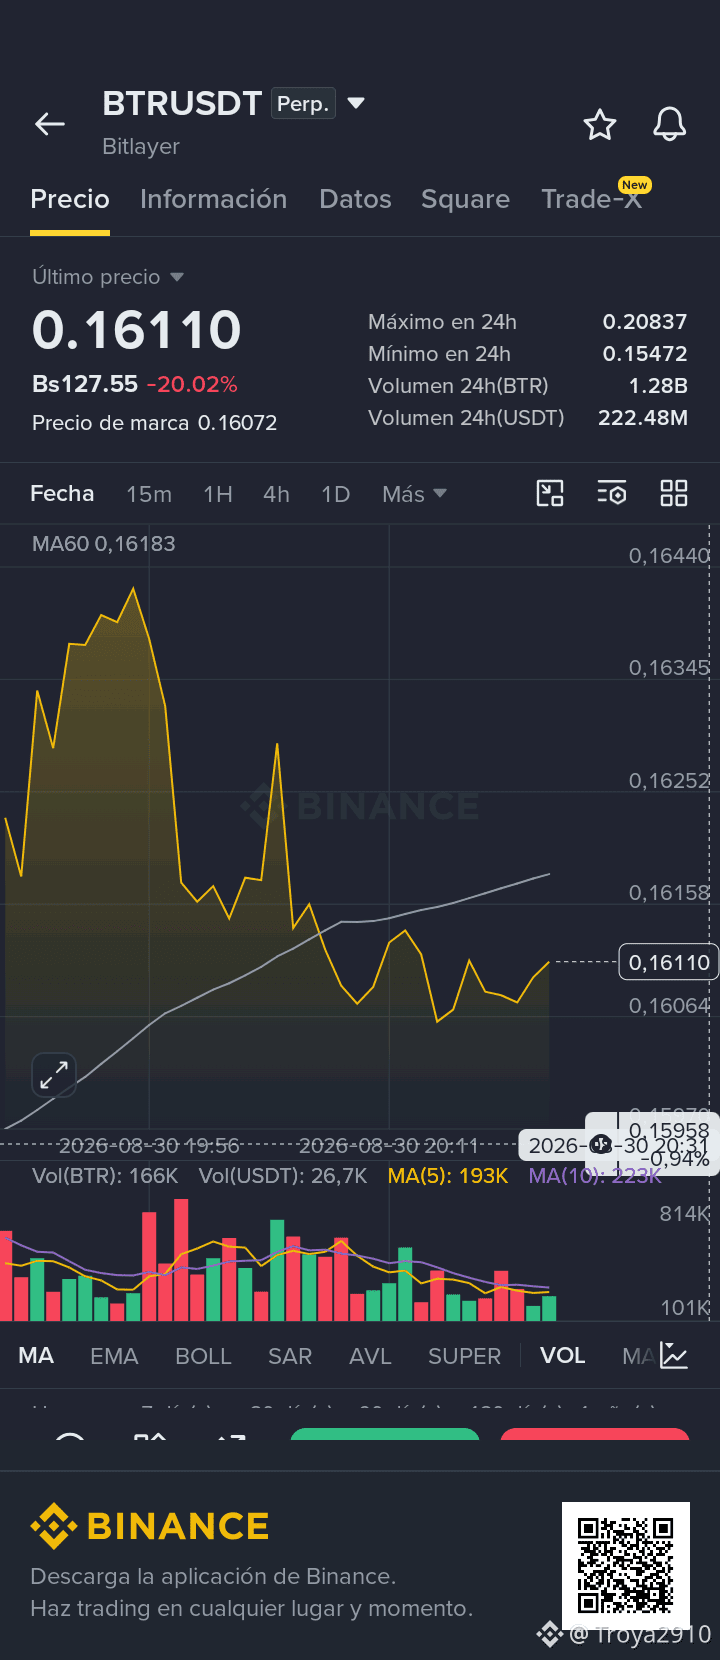Tap the MA60 0,16183 label
The height and width of the screenshot is (1660, 720).
(104, 544)
